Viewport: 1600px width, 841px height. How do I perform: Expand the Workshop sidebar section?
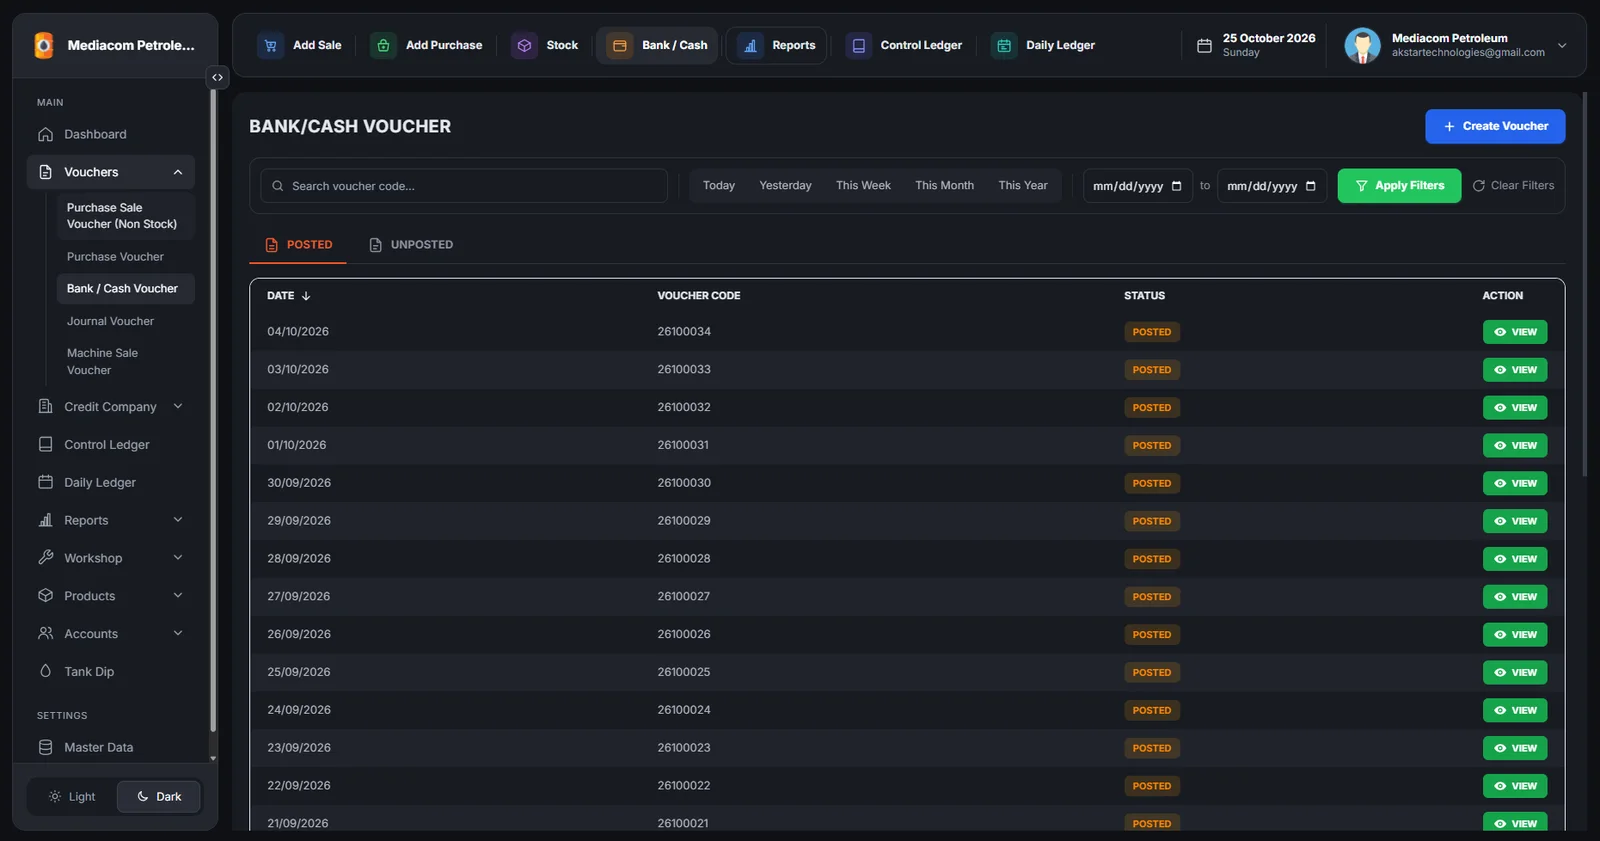pyautogui.click(x=110, y=558)
